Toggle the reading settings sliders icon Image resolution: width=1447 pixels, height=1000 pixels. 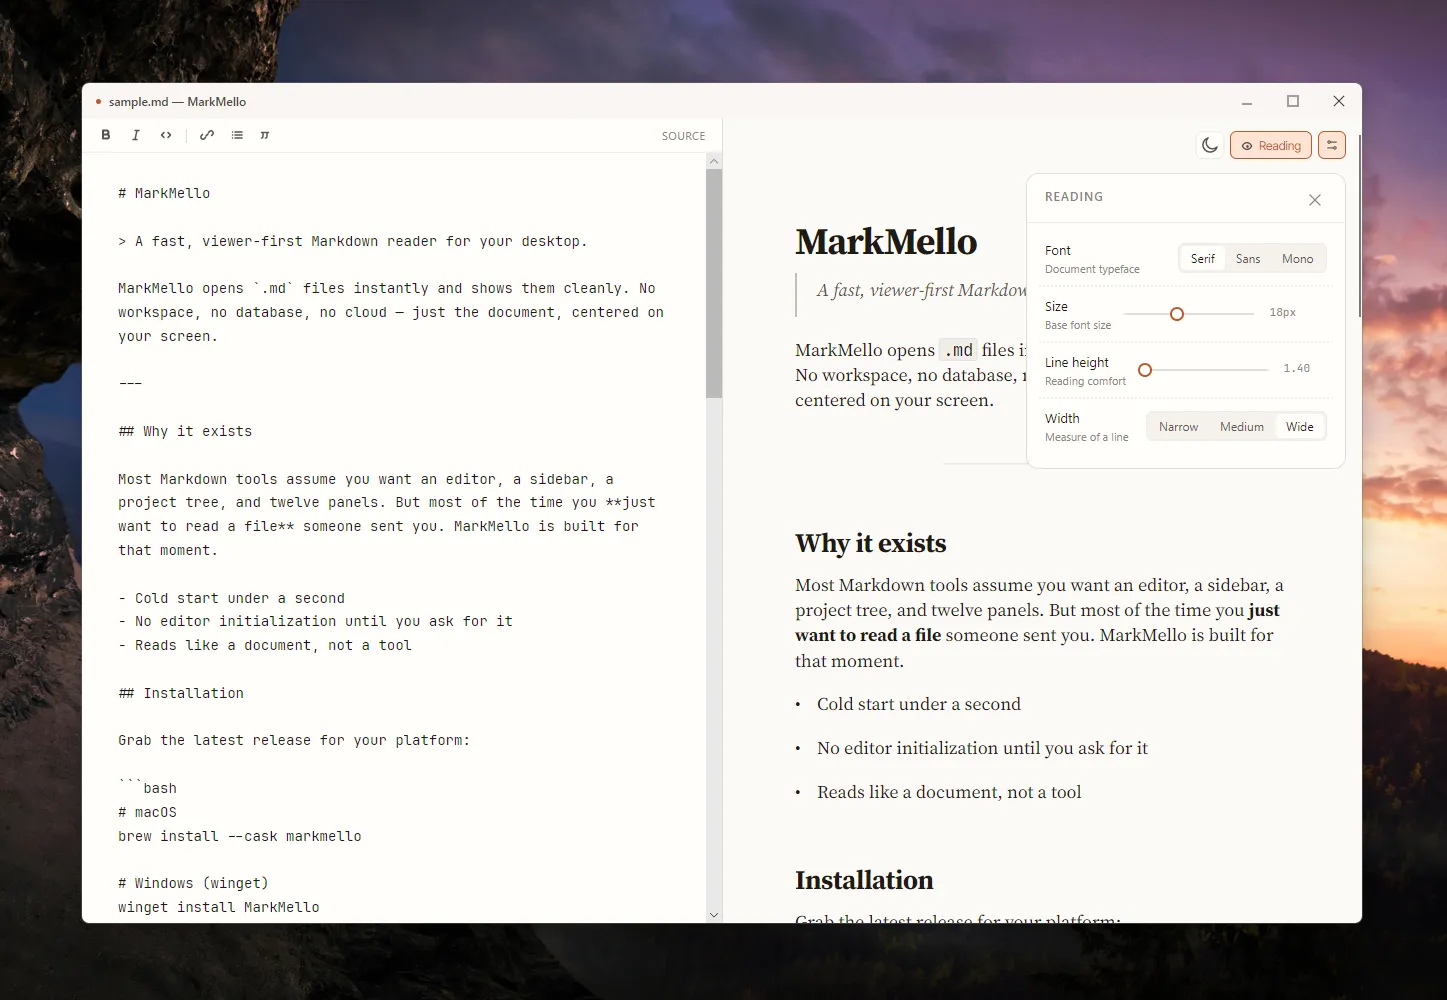(x=1332, y=146)
